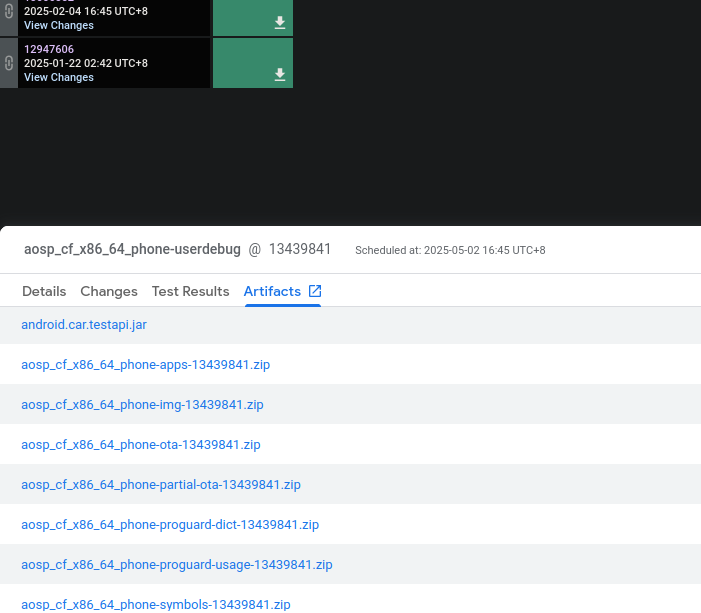Viewport: 701px width, 613px height.
Task: Select build ID text 13439841 in header
Action: 300,249
